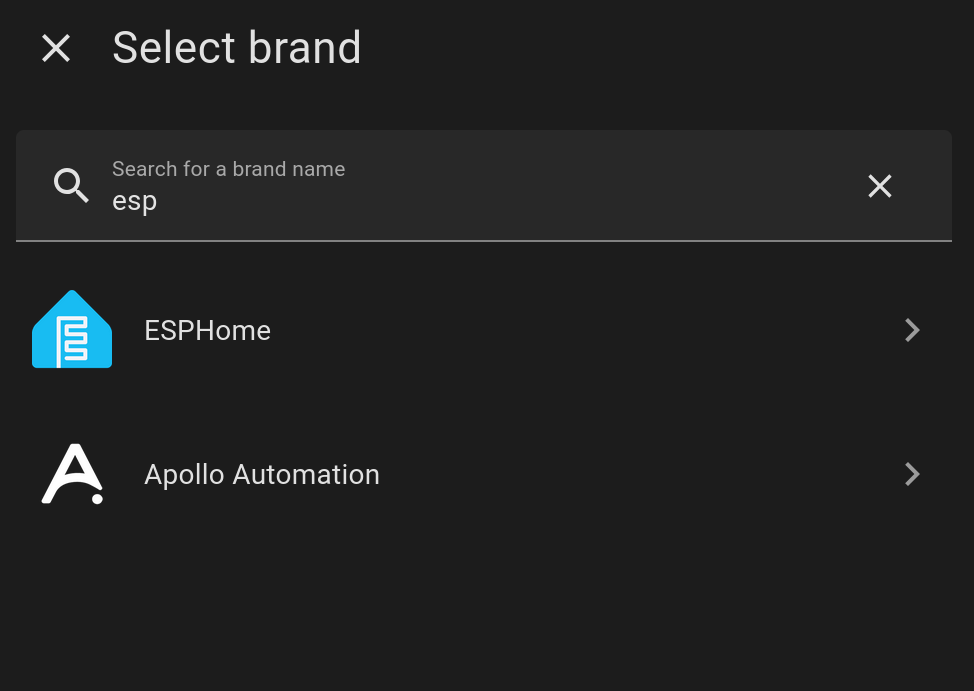Clear the brand search text

(879, 186)
